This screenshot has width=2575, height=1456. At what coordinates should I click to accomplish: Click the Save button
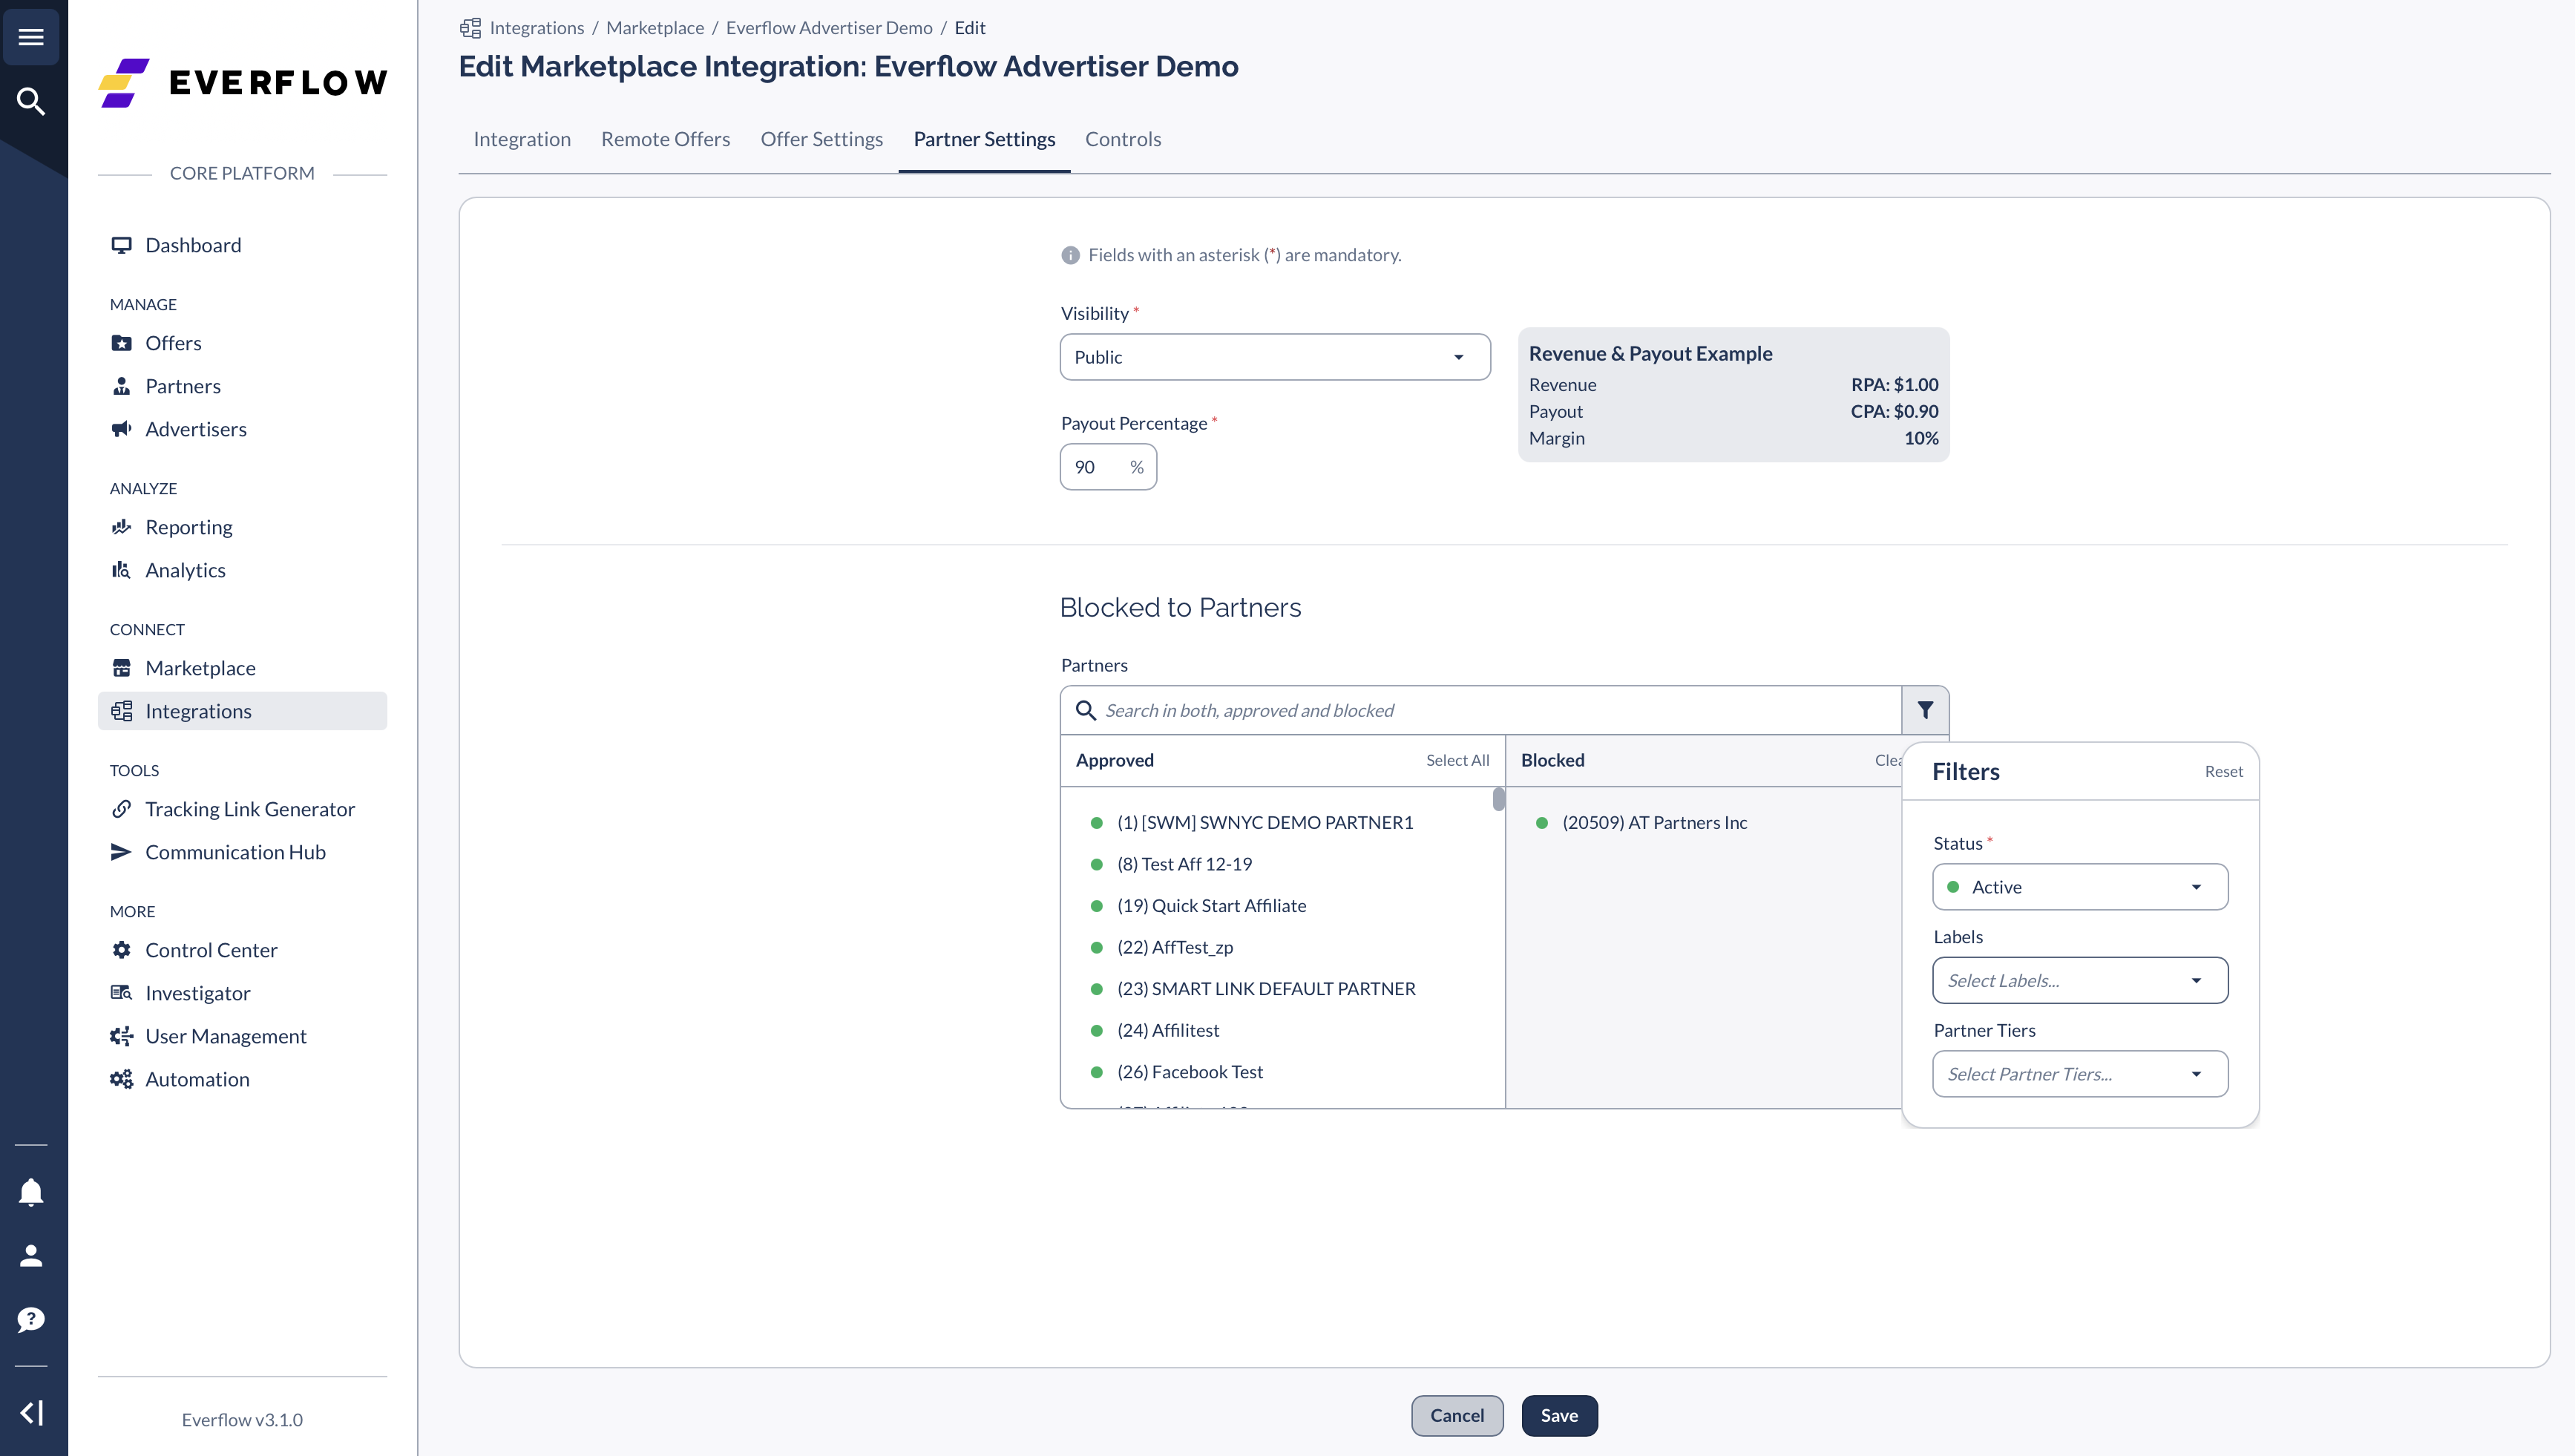[x=1559, y=1415]
